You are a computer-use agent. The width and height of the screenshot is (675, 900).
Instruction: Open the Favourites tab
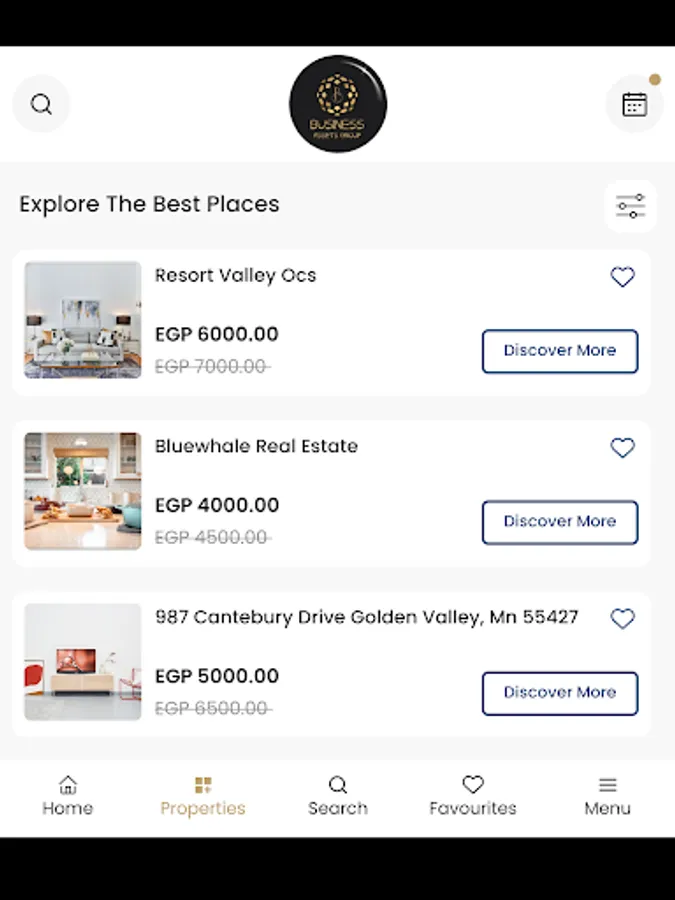pyautogui.click(x=473, y=796)
